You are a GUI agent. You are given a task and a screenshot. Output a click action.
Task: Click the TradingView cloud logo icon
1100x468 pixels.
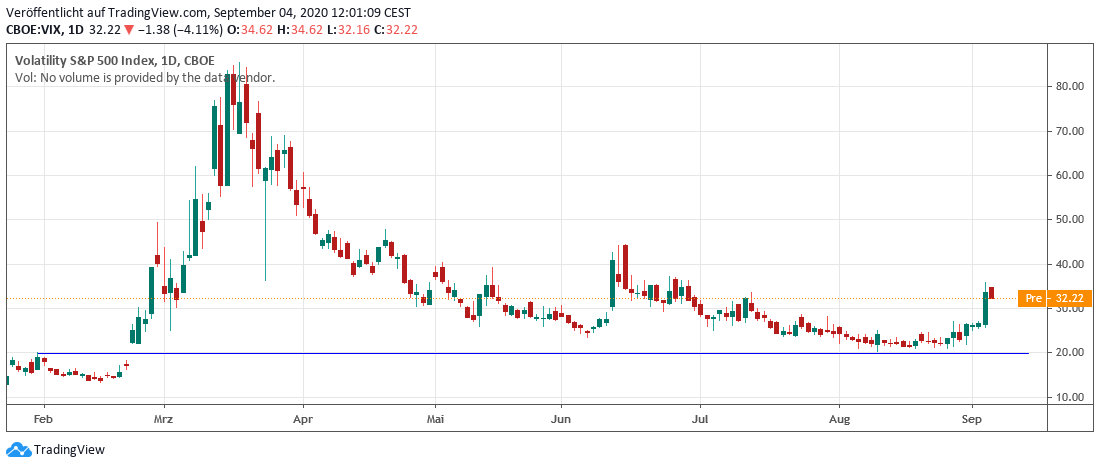18,450
